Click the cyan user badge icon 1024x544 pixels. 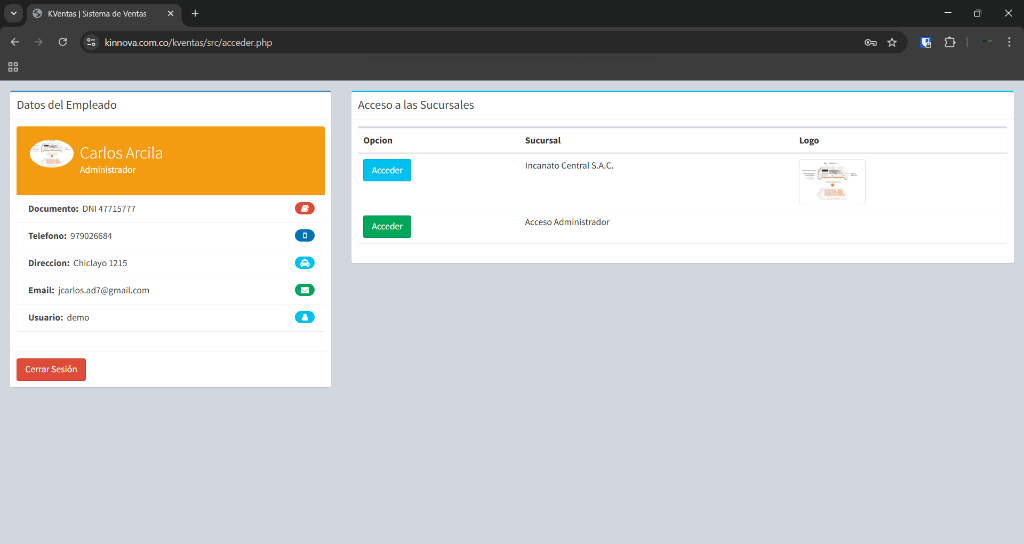[x=304, y=317]
